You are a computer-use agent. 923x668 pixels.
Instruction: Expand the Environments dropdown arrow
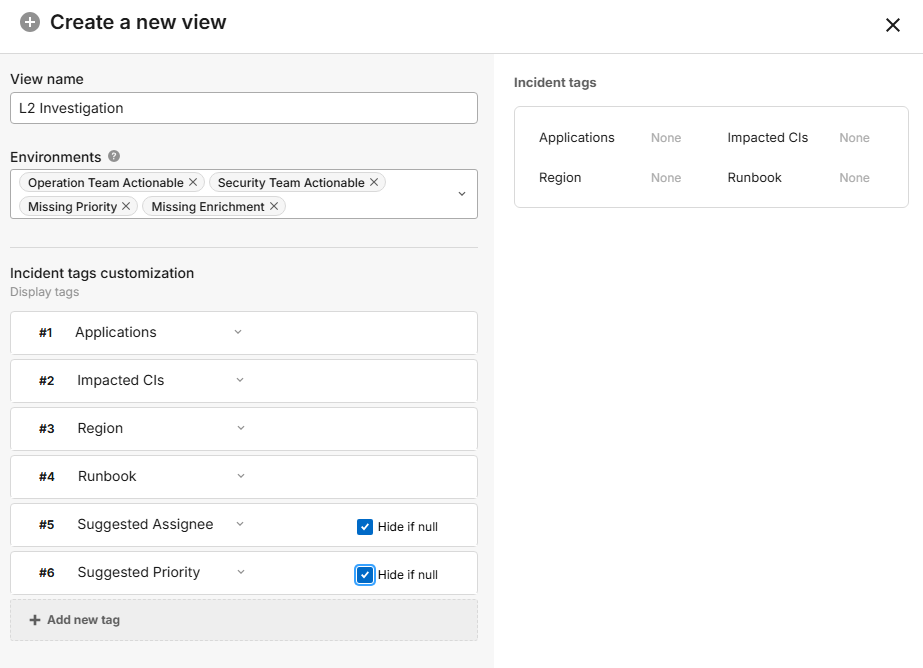pyautogui.click(x=462, y=194)
